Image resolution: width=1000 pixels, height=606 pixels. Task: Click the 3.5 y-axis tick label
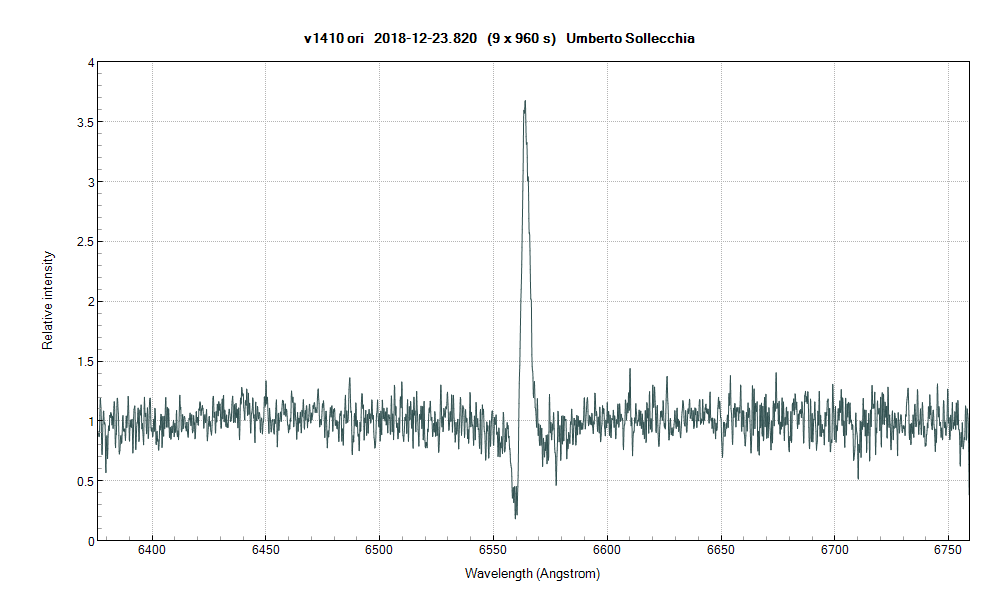click(x=84, y=122)
